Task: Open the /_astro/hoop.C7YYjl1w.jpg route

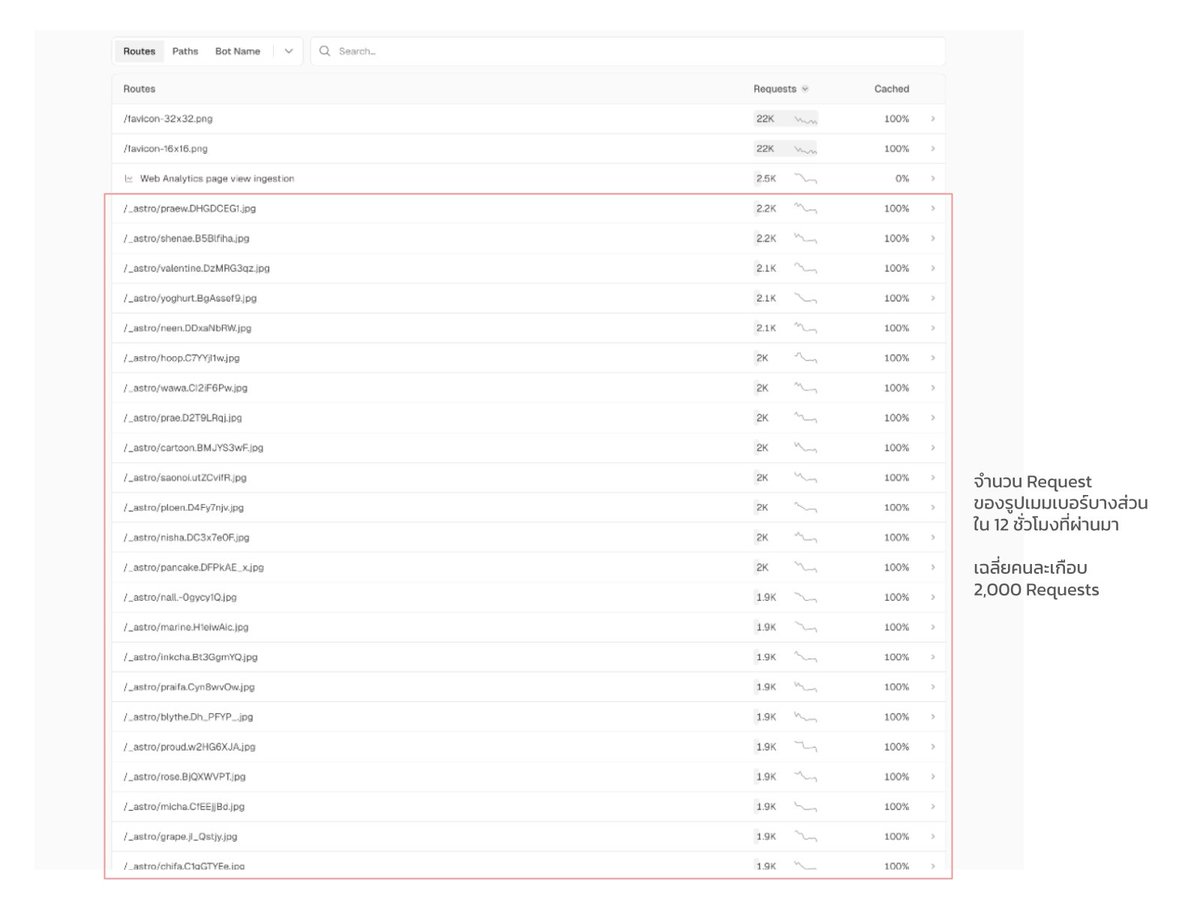Action: tap(181, 358)
